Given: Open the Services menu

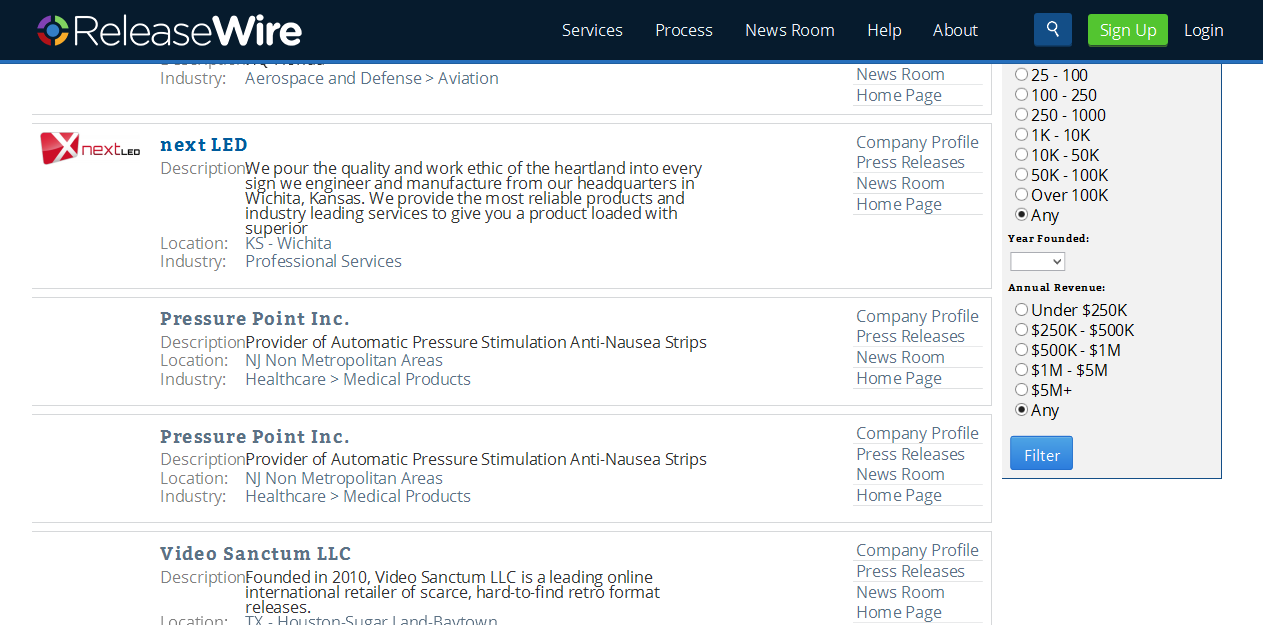Looking at the screenshot, I should 592,30.
